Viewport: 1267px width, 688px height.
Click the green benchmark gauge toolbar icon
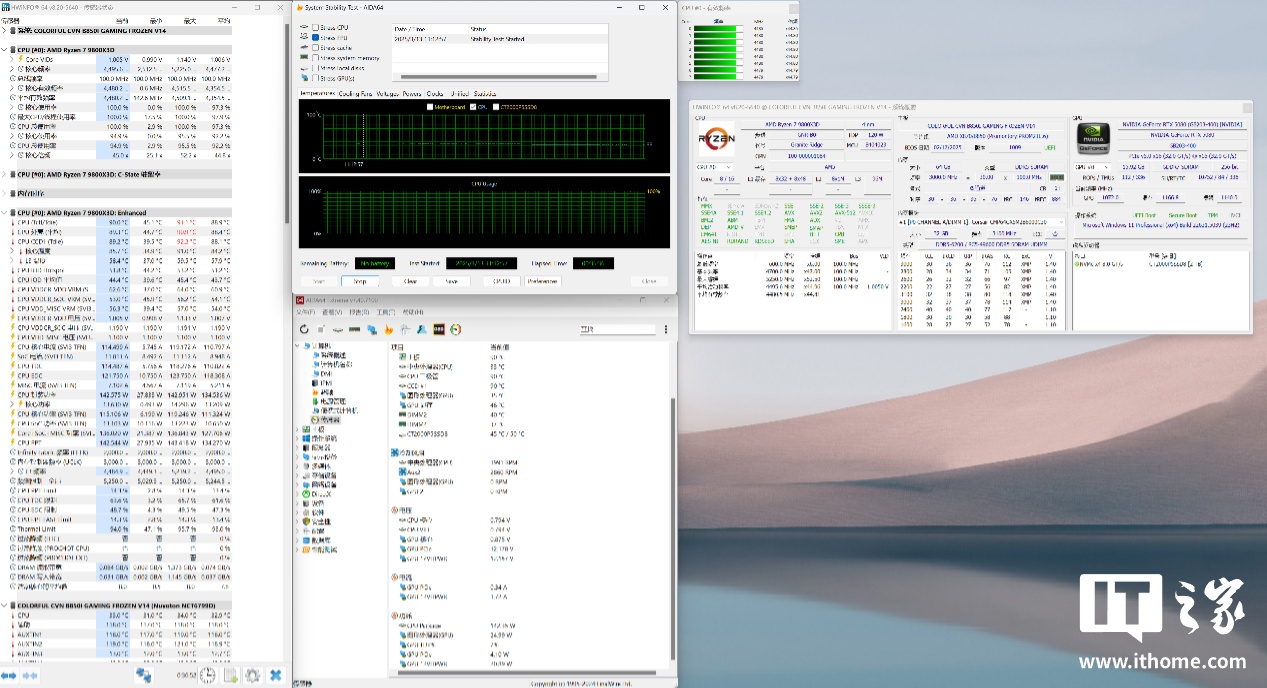tap(455, 329)
